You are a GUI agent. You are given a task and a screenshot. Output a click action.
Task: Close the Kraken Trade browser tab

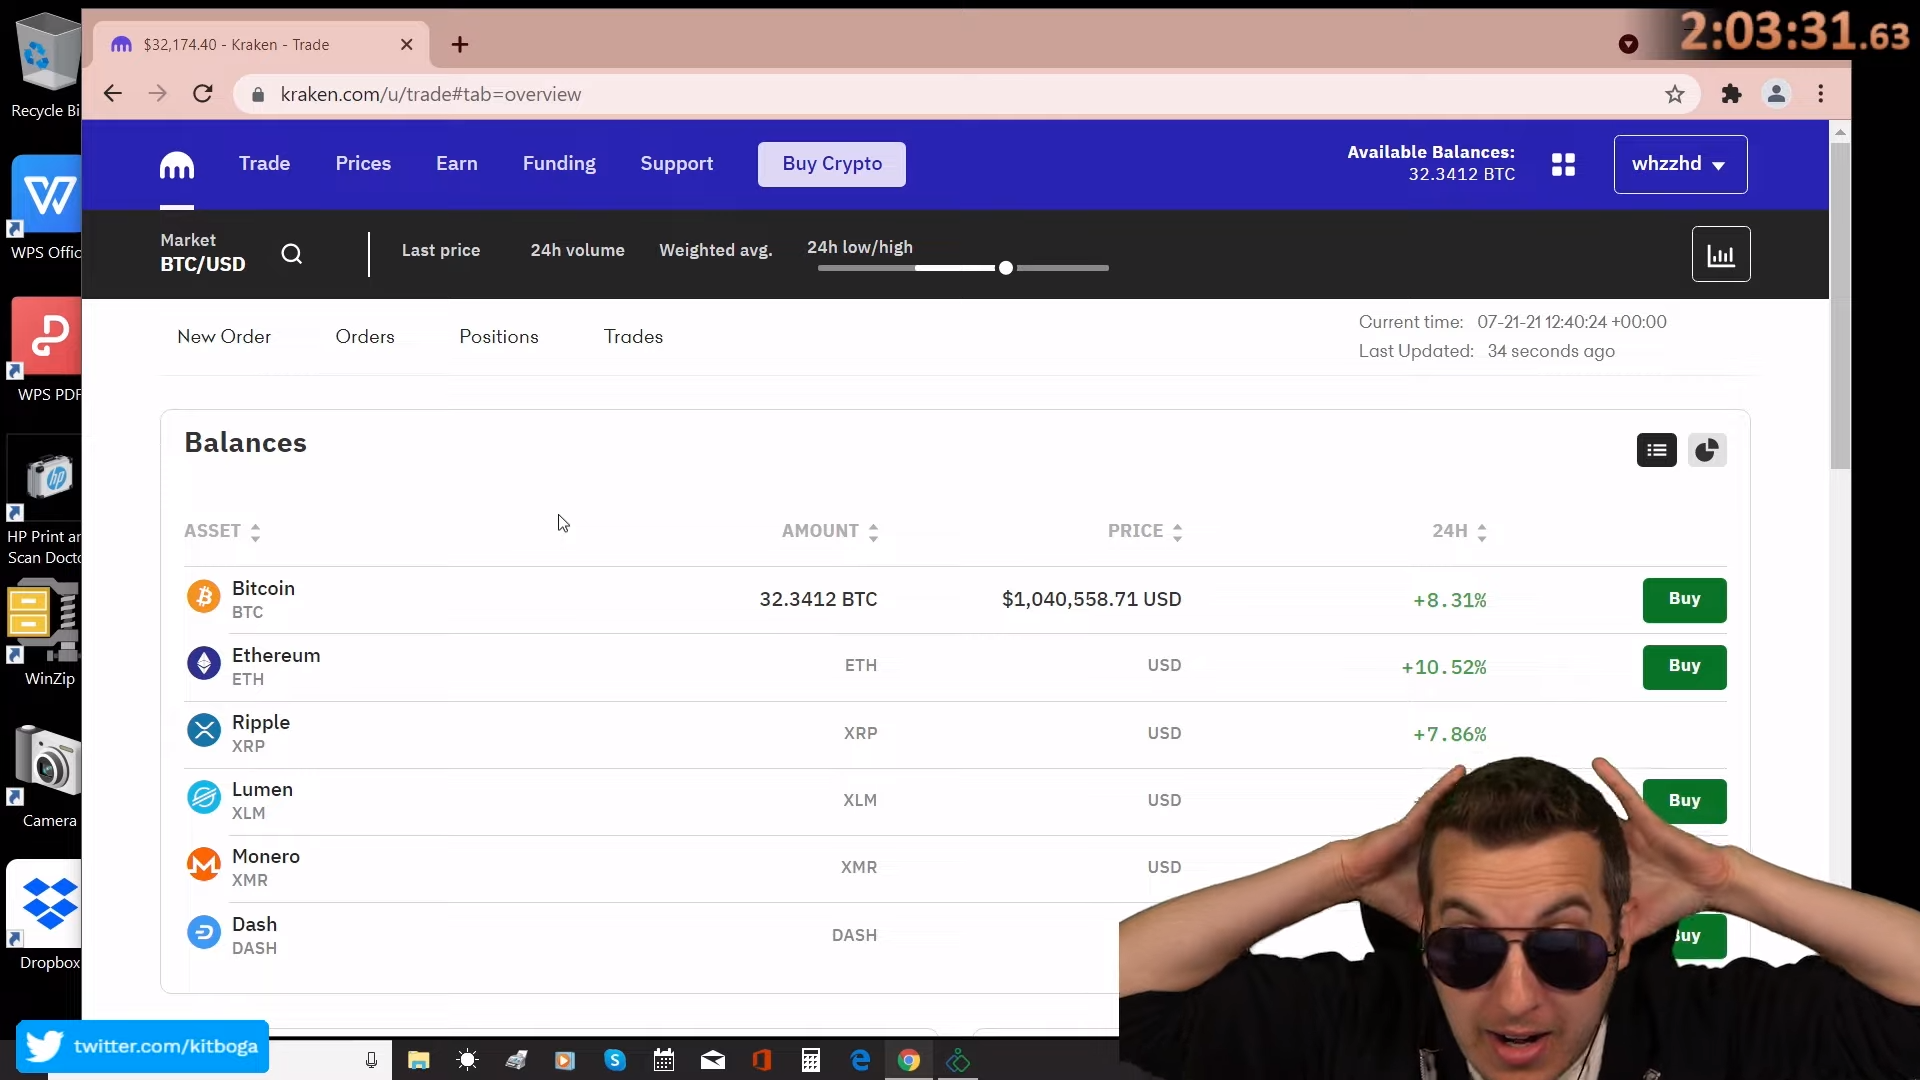[406, 45]
